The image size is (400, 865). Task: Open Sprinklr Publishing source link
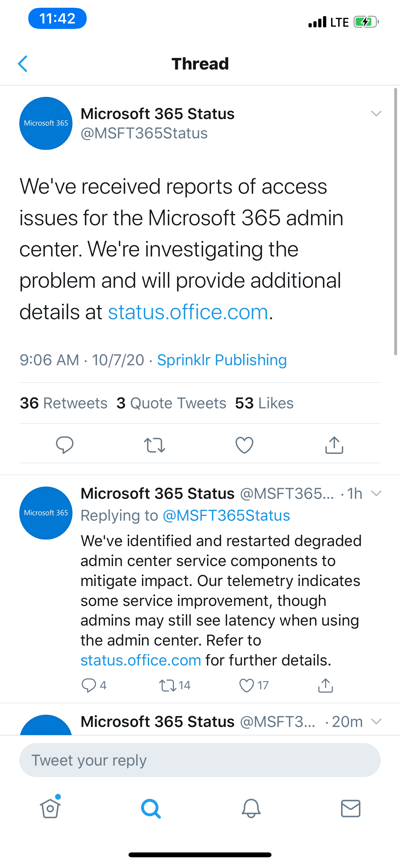click(x=222, y=360)
